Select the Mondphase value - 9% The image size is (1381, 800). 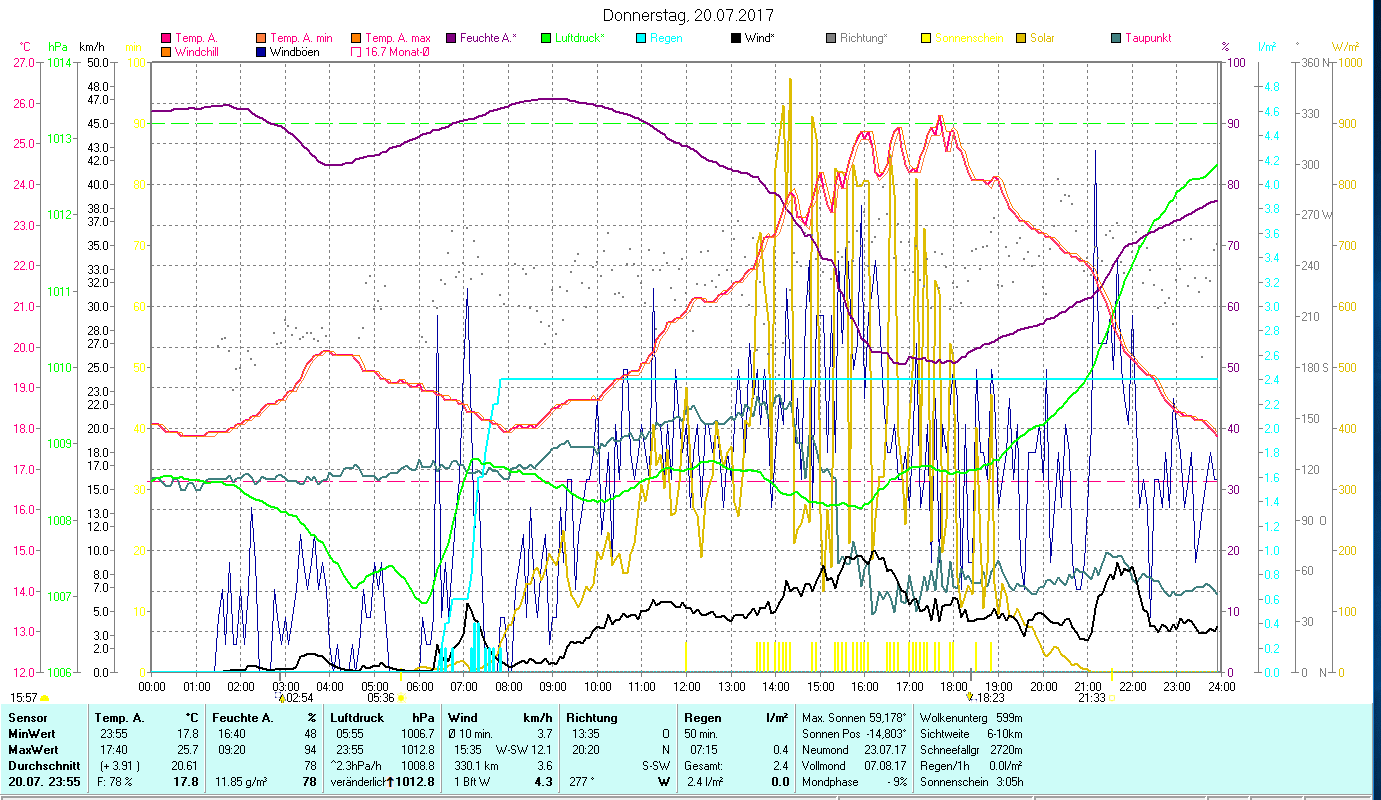click(x=895, y=782)
